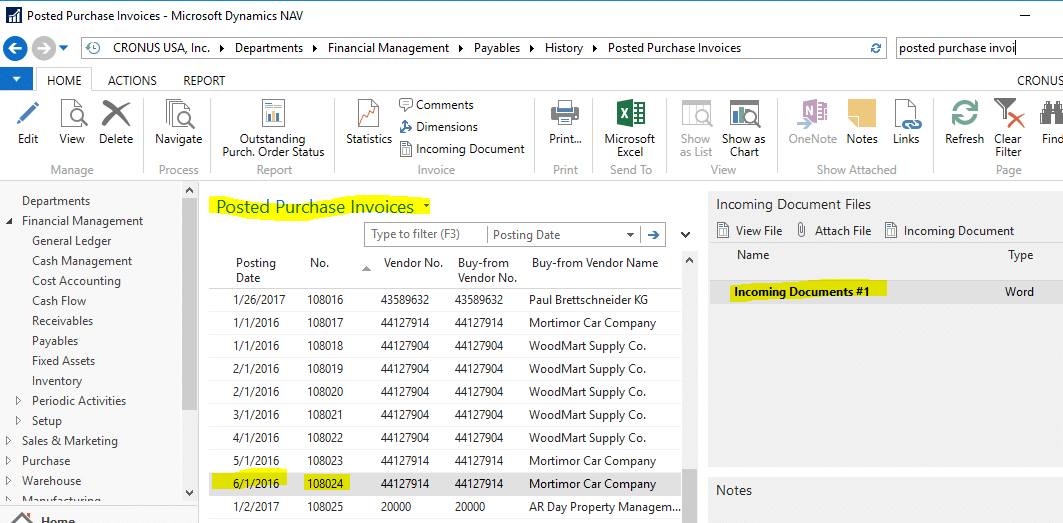
Task: Open Fixed Assets in navigation pane
Action: 64,361
